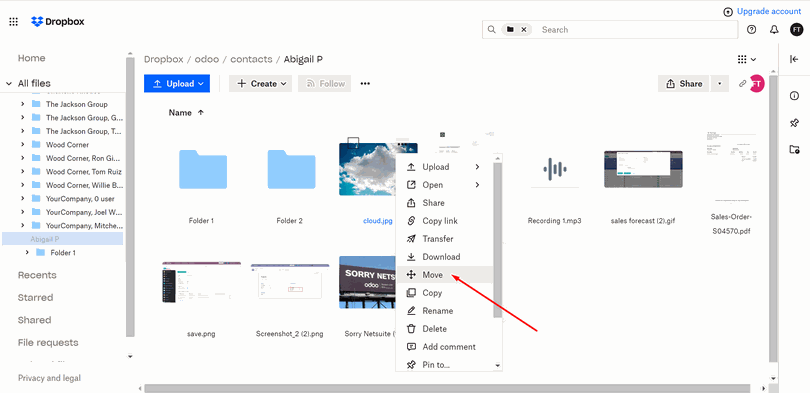
Task: Open Recents in the sidebar
Action: click(37, 275)
